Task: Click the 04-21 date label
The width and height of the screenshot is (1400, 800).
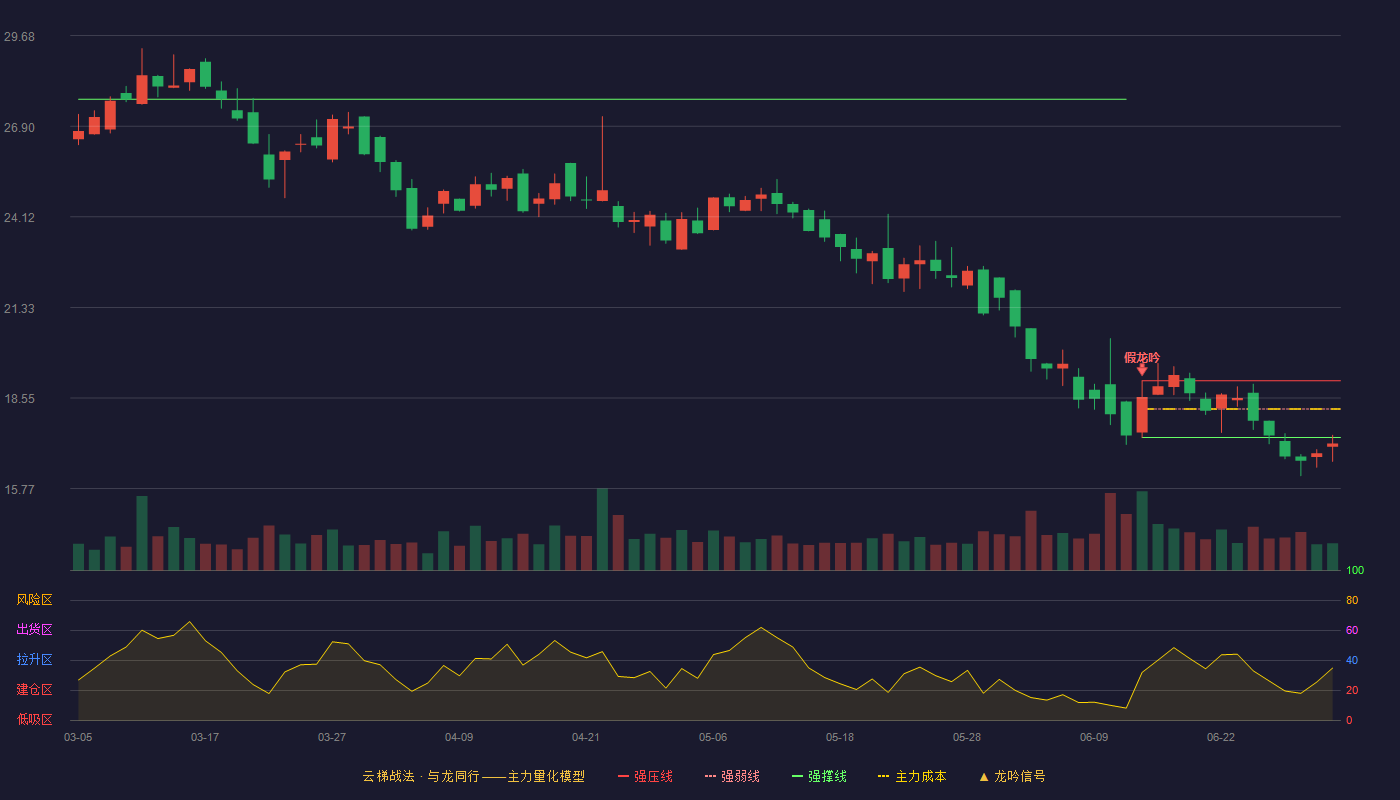Action: coord(586,737)
